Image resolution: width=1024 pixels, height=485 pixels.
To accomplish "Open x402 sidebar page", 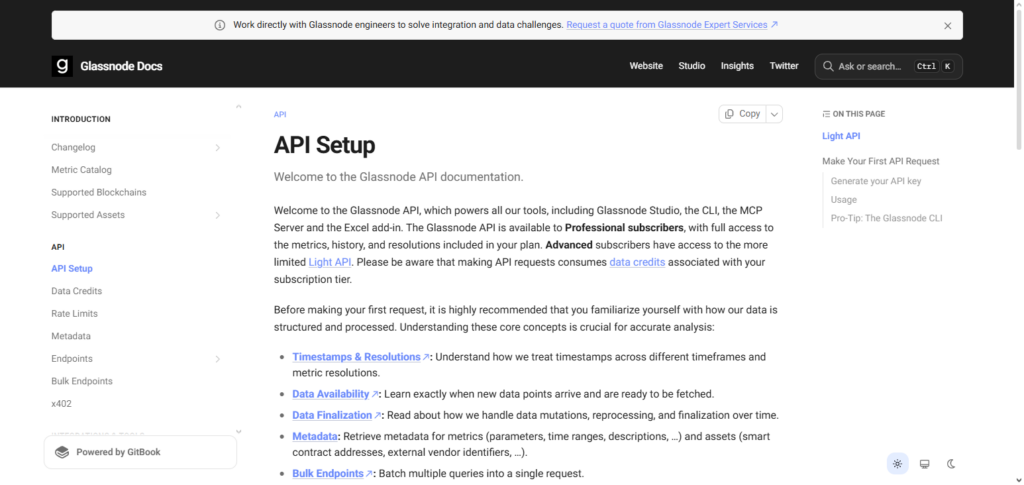I will (x=61, y=403).
